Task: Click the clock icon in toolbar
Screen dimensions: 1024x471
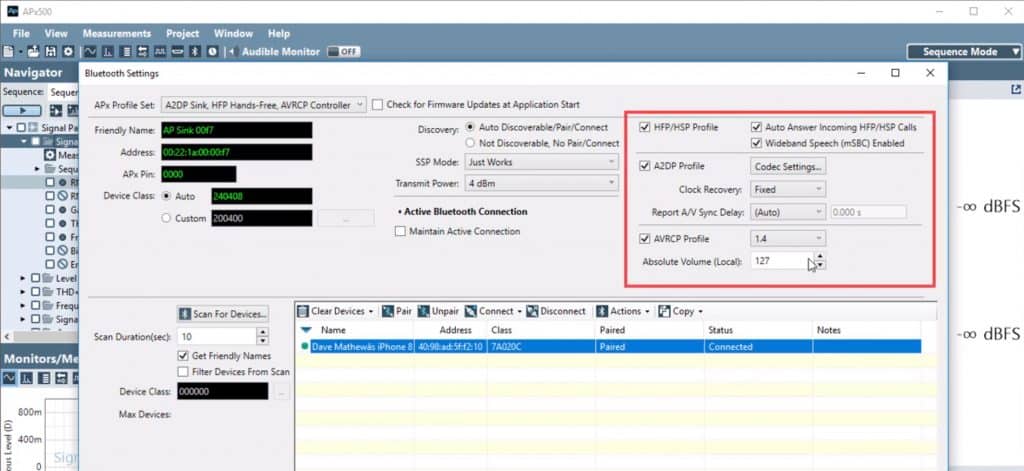Action: pos(211,51)
